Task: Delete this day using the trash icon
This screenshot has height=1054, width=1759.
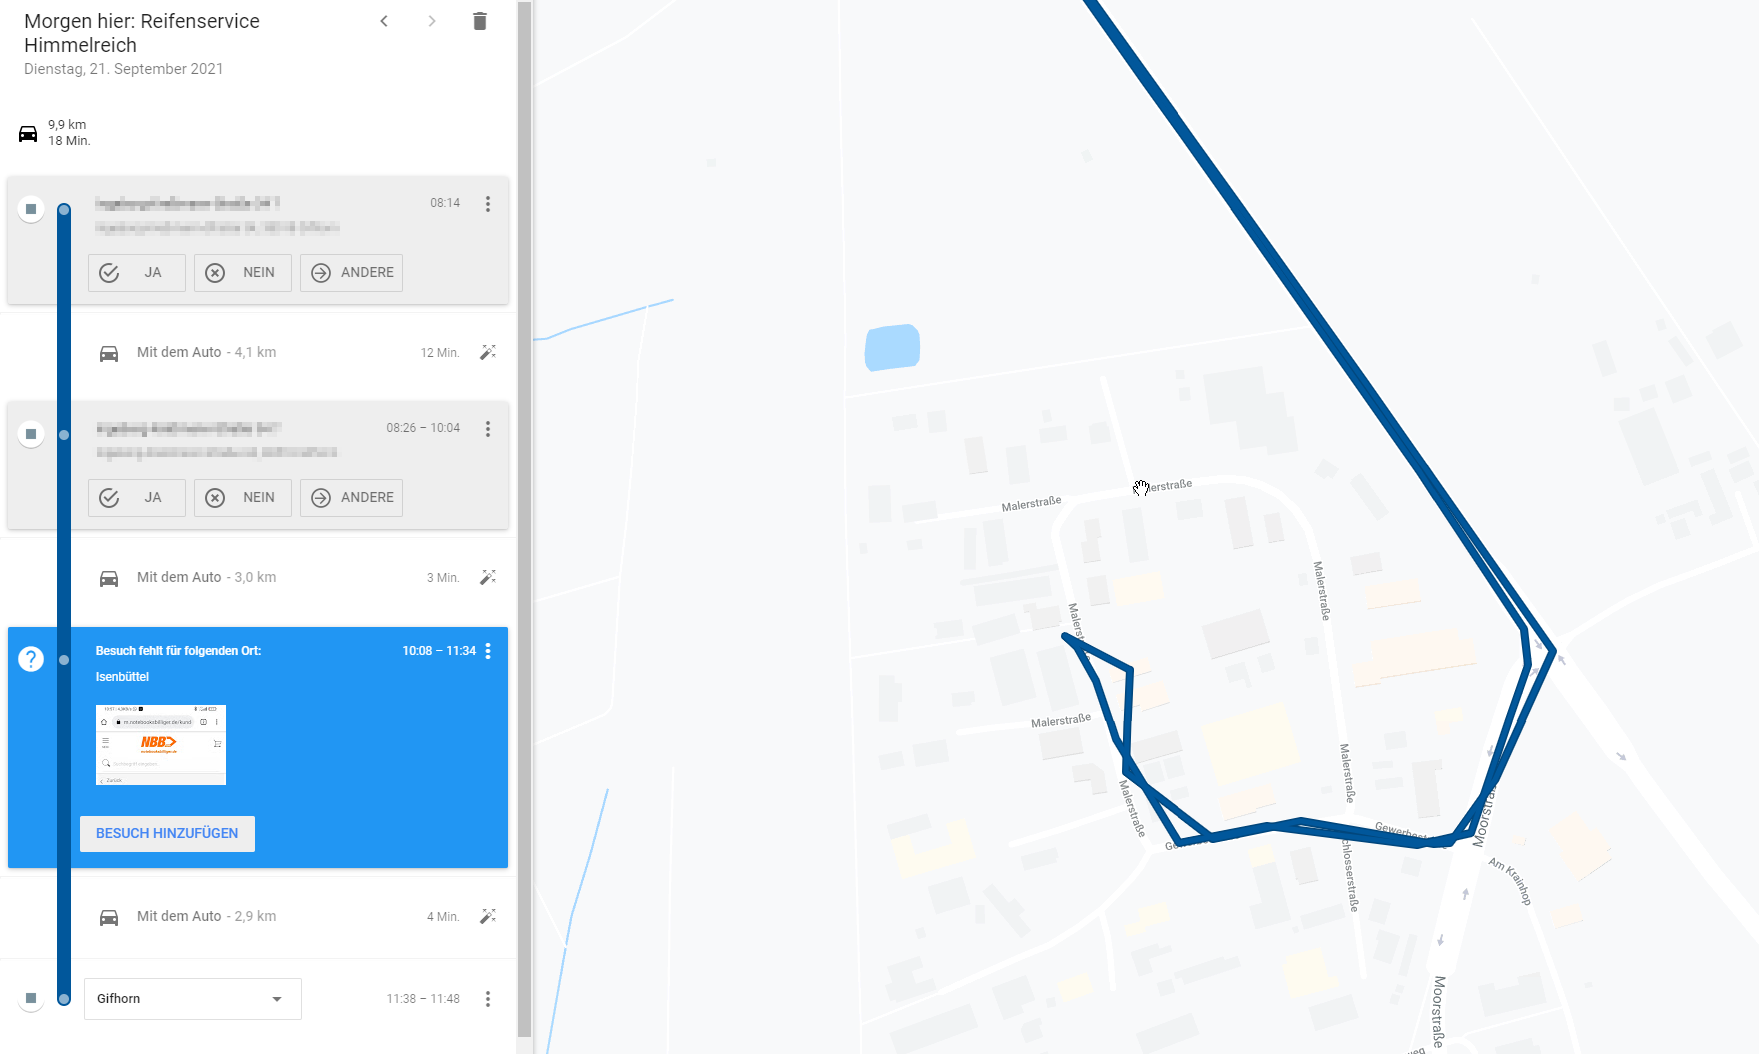Action: pyautogui.click(x=480, y=21)
